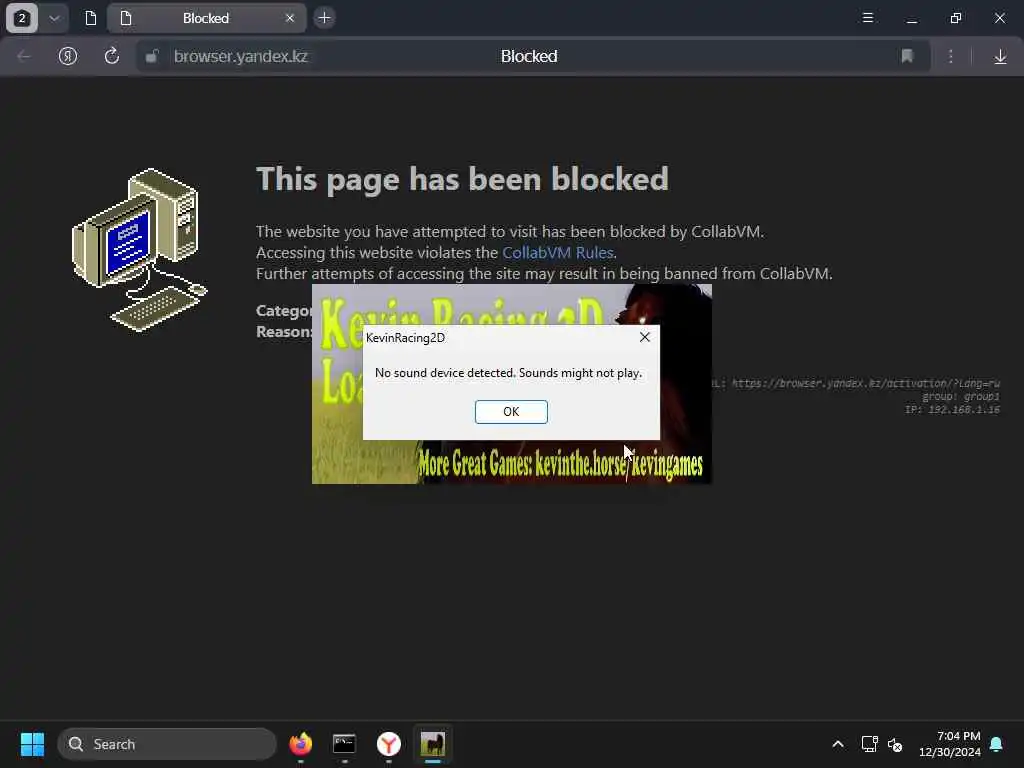Switch to the Blocked tab
The image size is (1024, 768).
[x=206, y=18]
